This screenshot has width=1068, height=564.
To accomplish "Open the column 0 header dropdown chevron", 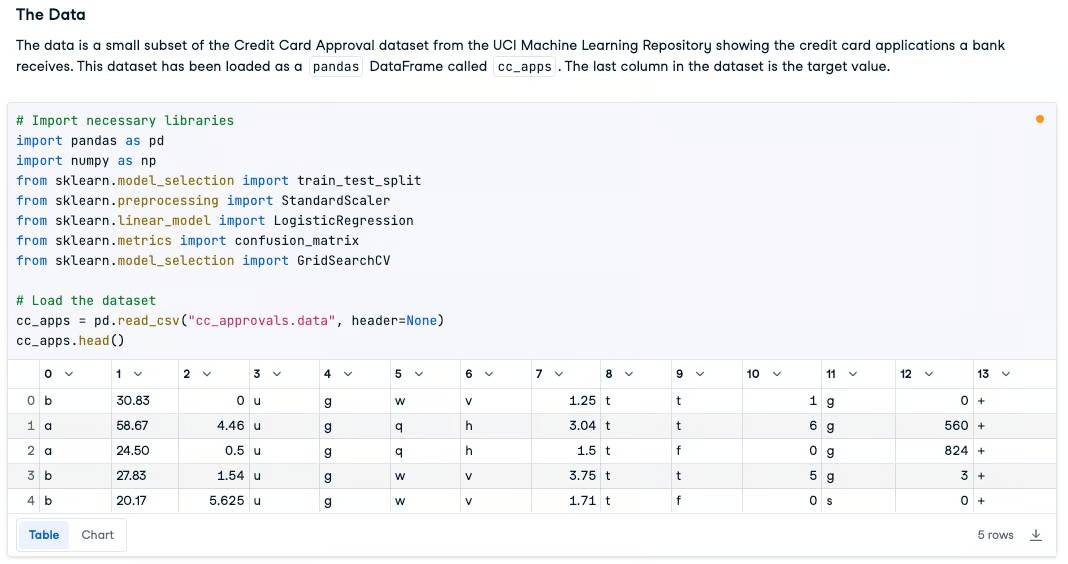I will [69, 374].
